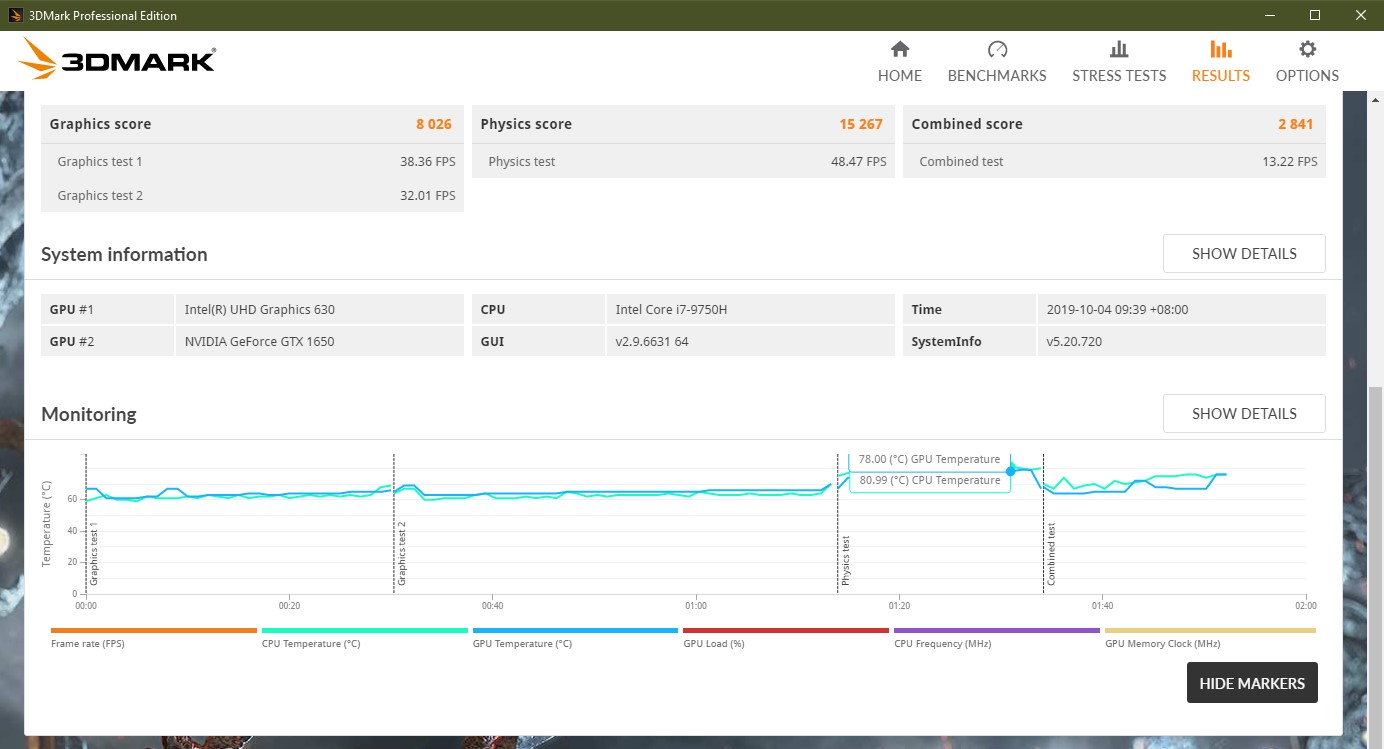Screen dimensions: 1384x749
Task: Click the Temperature (°C) axis label
Action: pos(47,524)
